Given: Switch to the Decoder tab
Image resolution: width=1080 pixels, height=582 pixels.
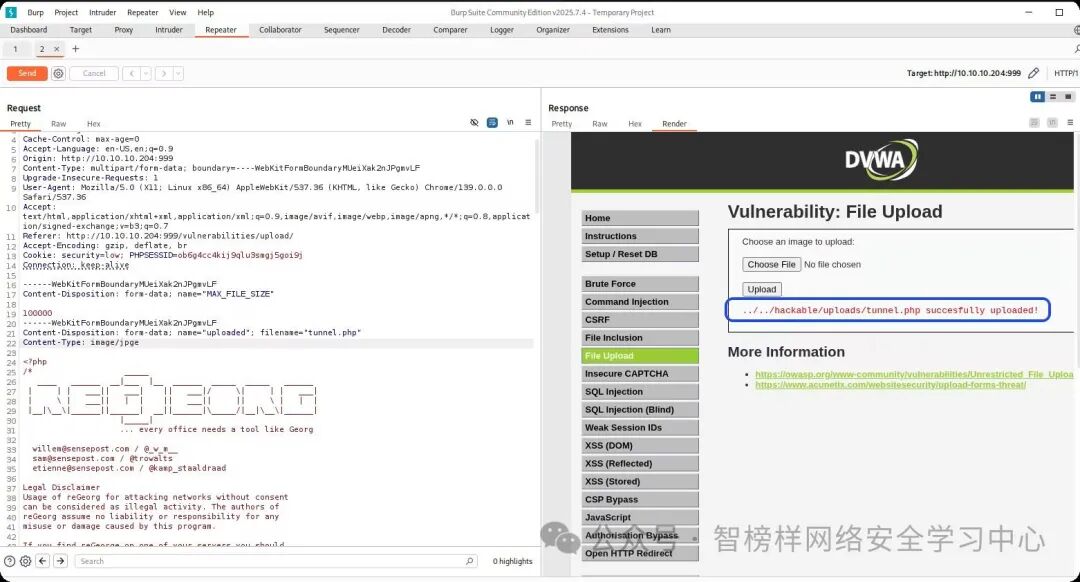Looking at the screenshot, I should tap(396, 30).
